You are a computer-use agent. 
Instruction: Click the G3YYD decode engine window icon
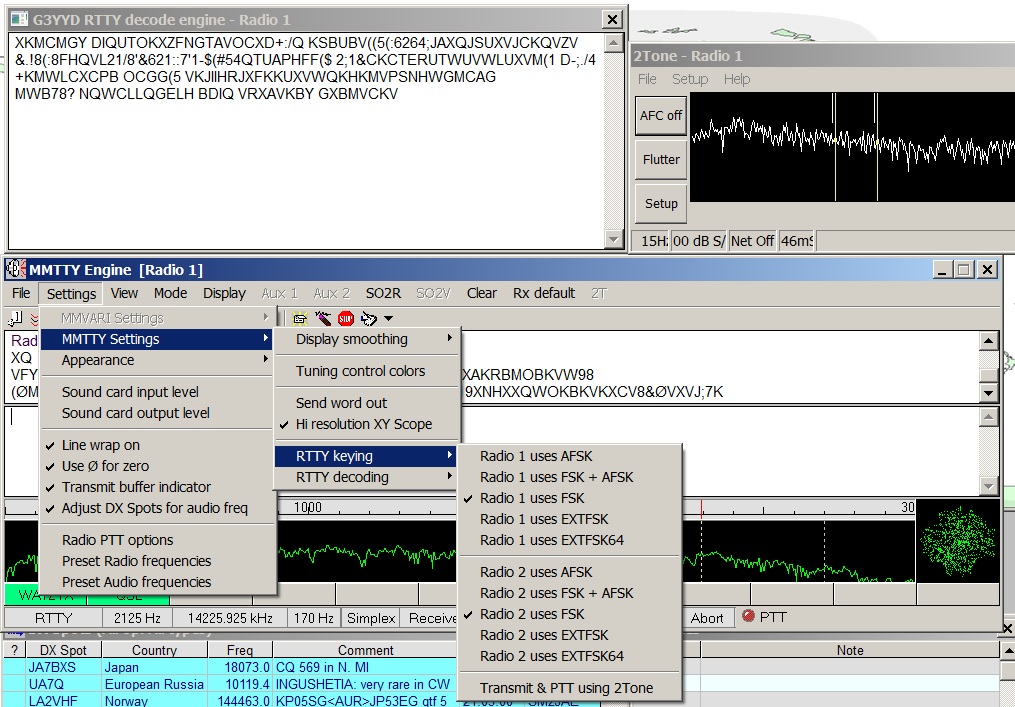[x=20, y=19]
